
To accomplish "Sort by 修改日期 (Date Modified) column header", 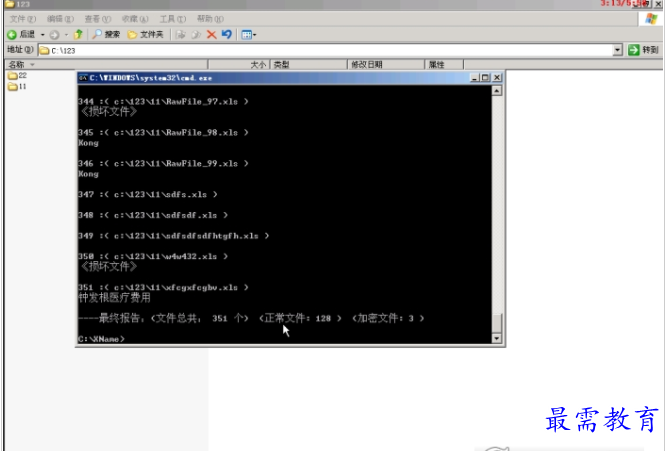I will tap(386, 65).
